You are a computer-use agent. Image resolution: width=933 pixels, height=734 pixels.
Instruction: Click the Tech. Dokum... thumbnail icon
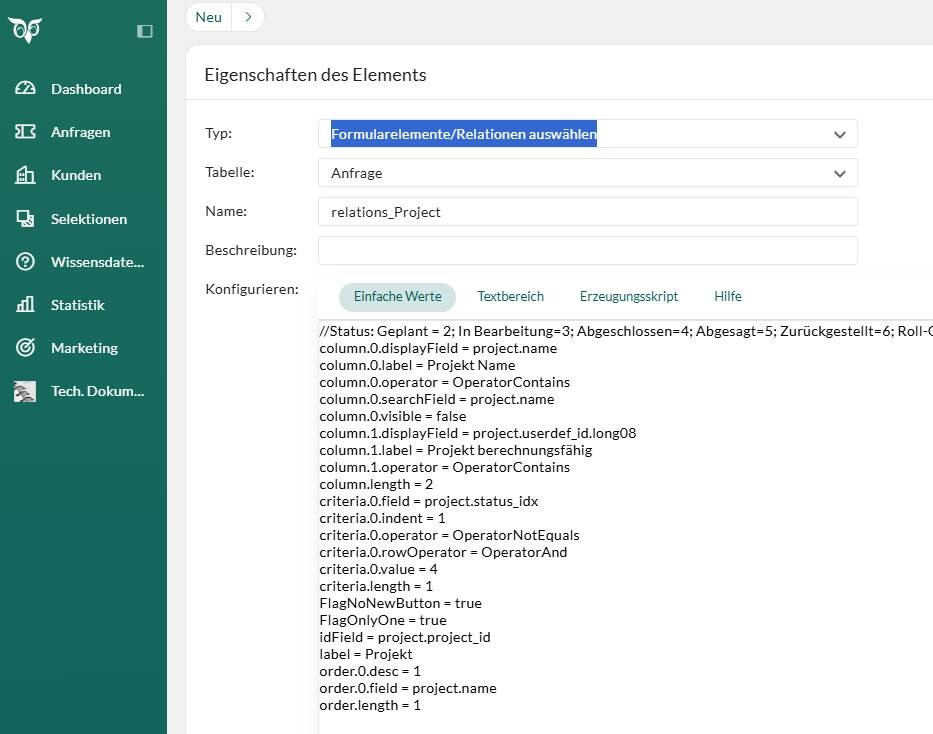pyautogui.click(x=25, y=391)
